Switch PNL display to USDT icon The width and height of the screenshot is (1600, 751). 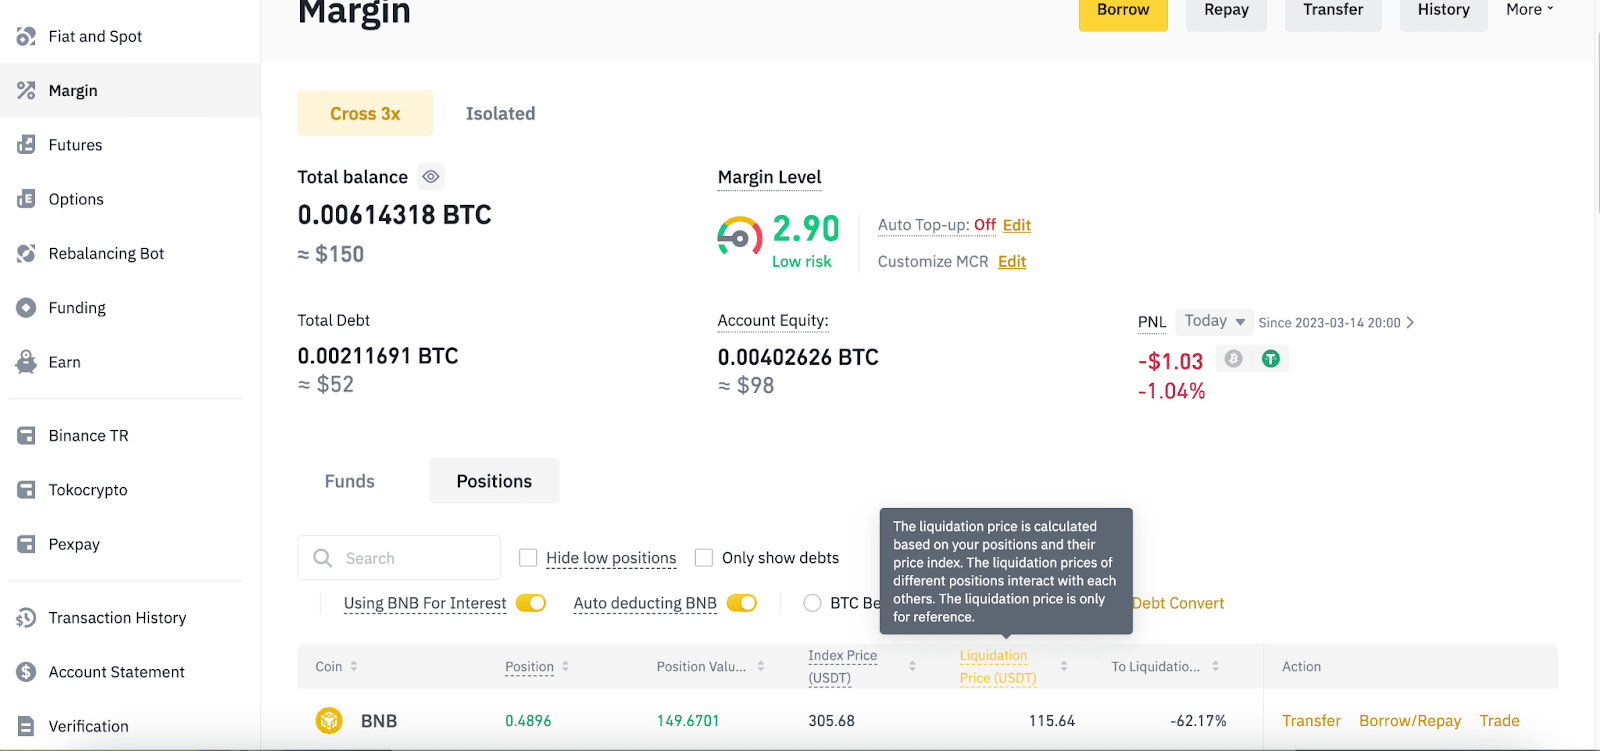(1271, 359)
